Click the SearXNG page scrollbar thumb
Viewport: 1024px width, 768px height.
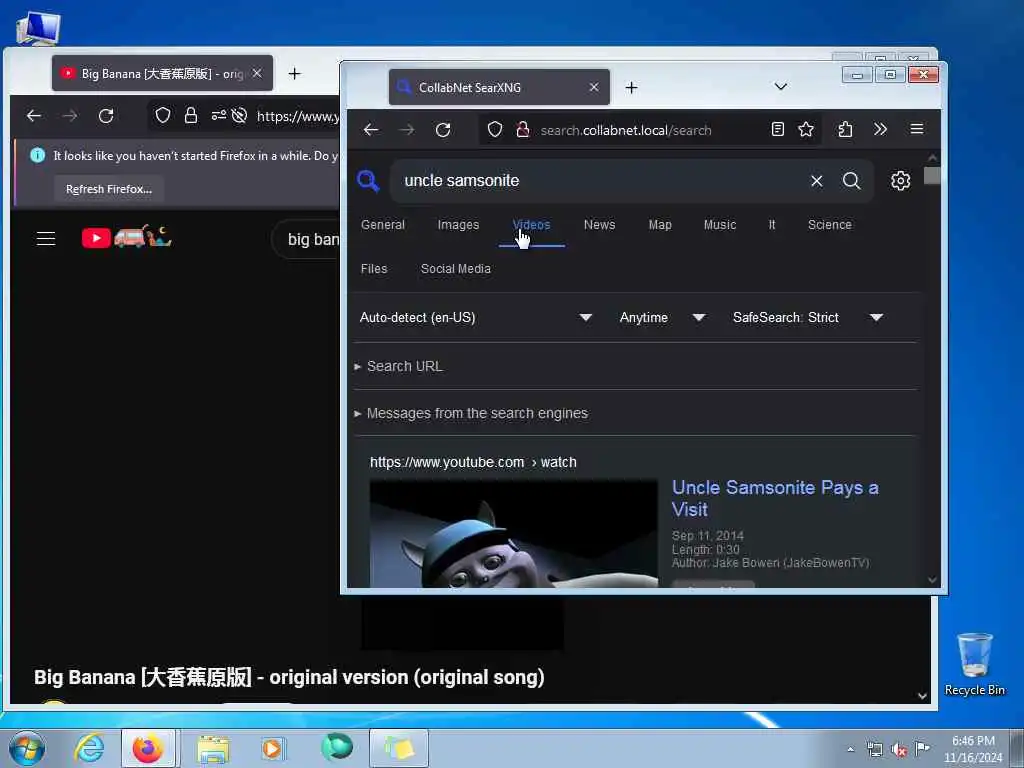(932, 176)
